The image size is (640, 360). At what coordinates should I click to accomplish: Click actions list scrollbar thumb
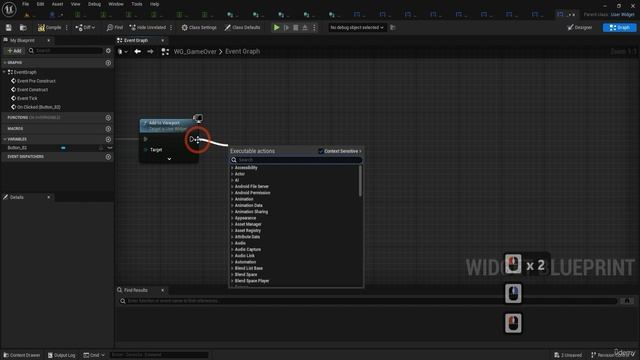(x=360, y=181)
